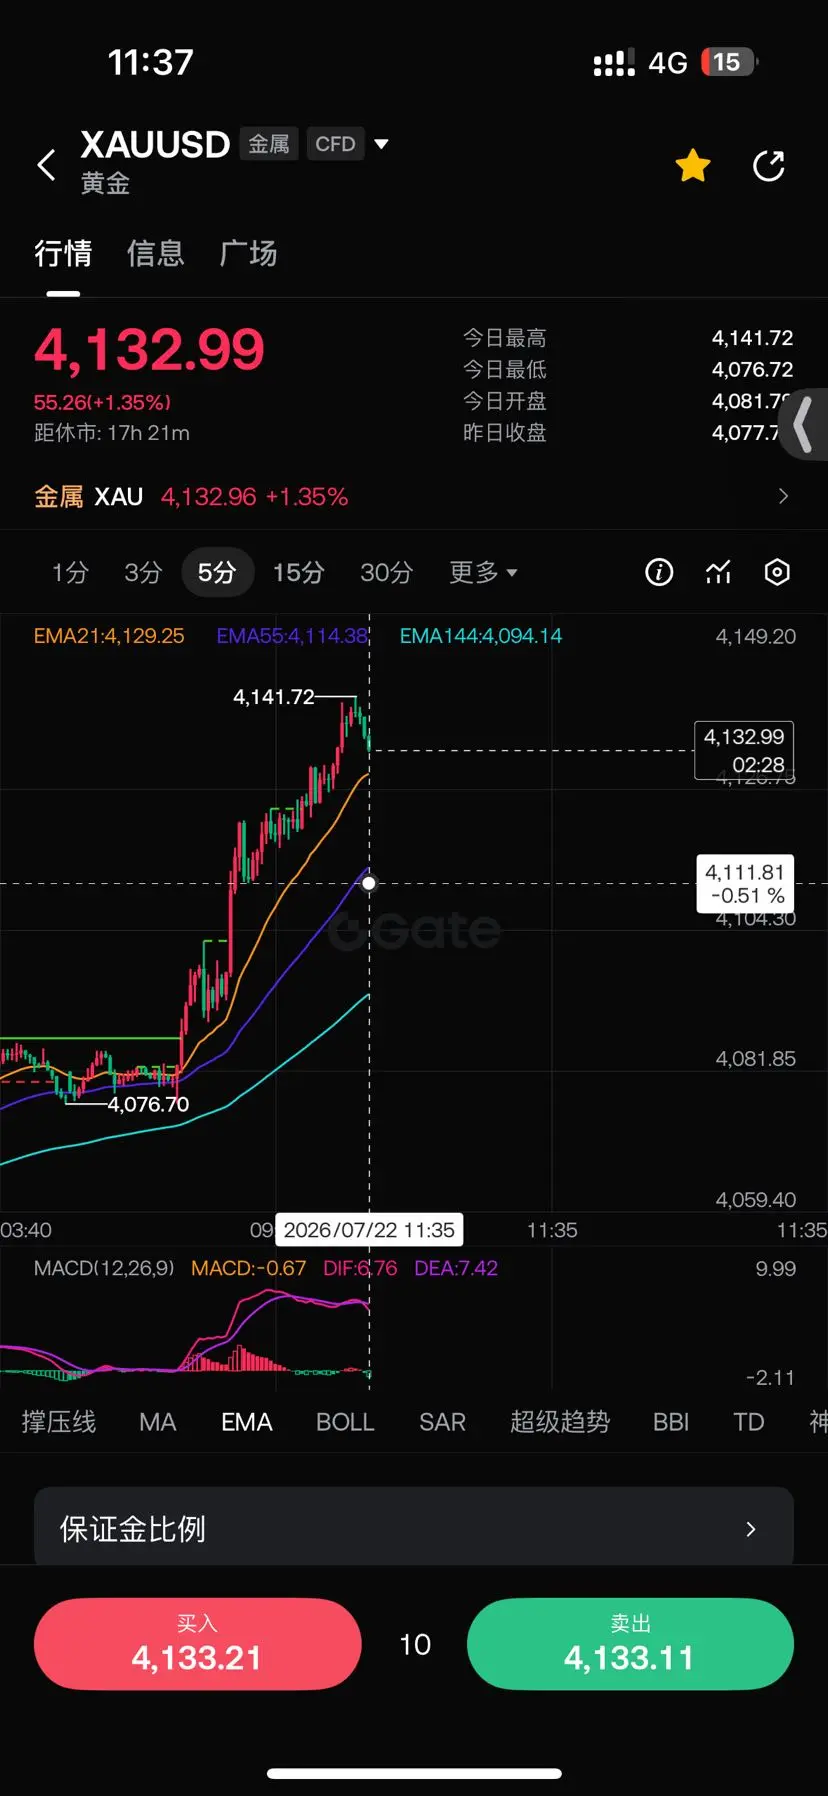Toggle the yellow favorite star
Image resolution: width=828 pixels, height=1796 pixels.
tap(692, 165)
